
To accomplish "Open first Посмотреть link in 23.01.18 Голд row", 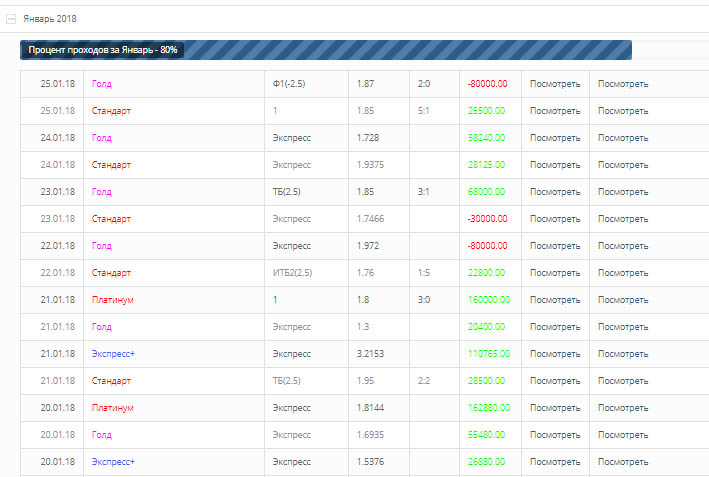I will 555,192.
